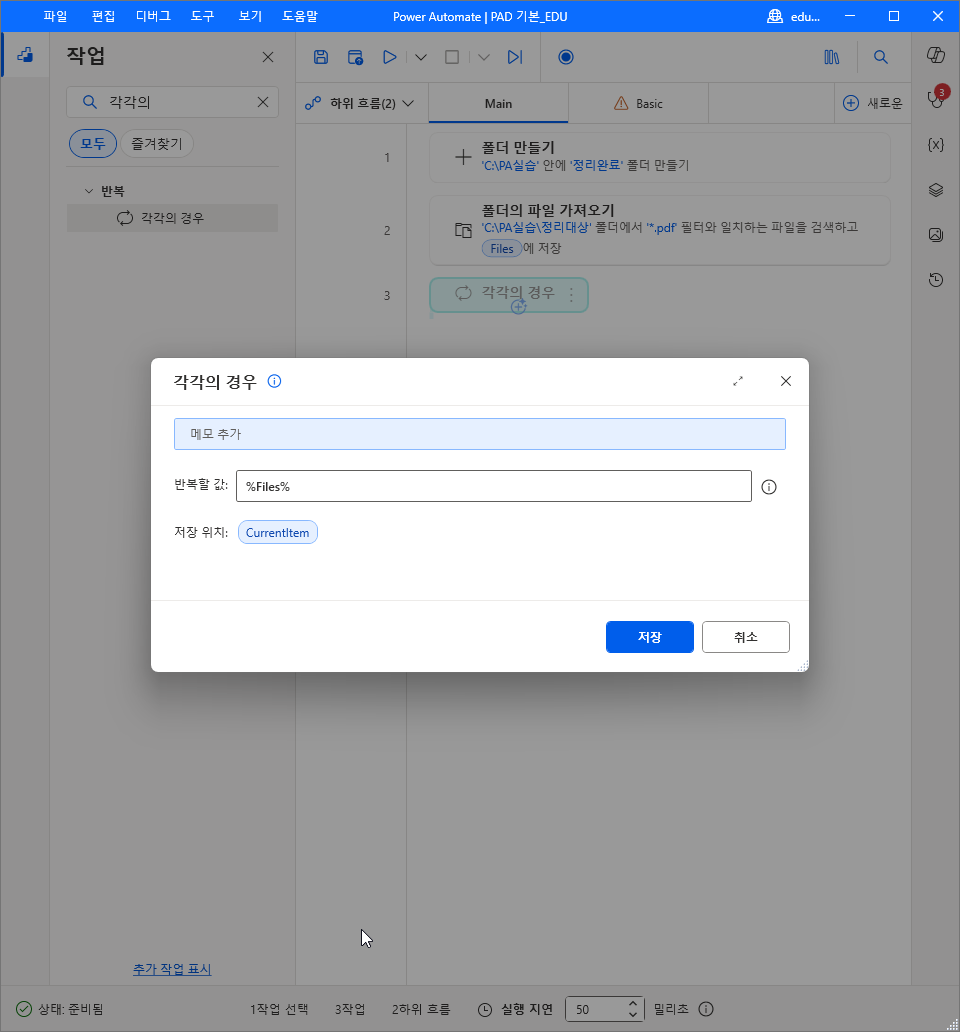Open the 도구 menu
This screenshot has height=1032, width=960.
coord(203,16)
